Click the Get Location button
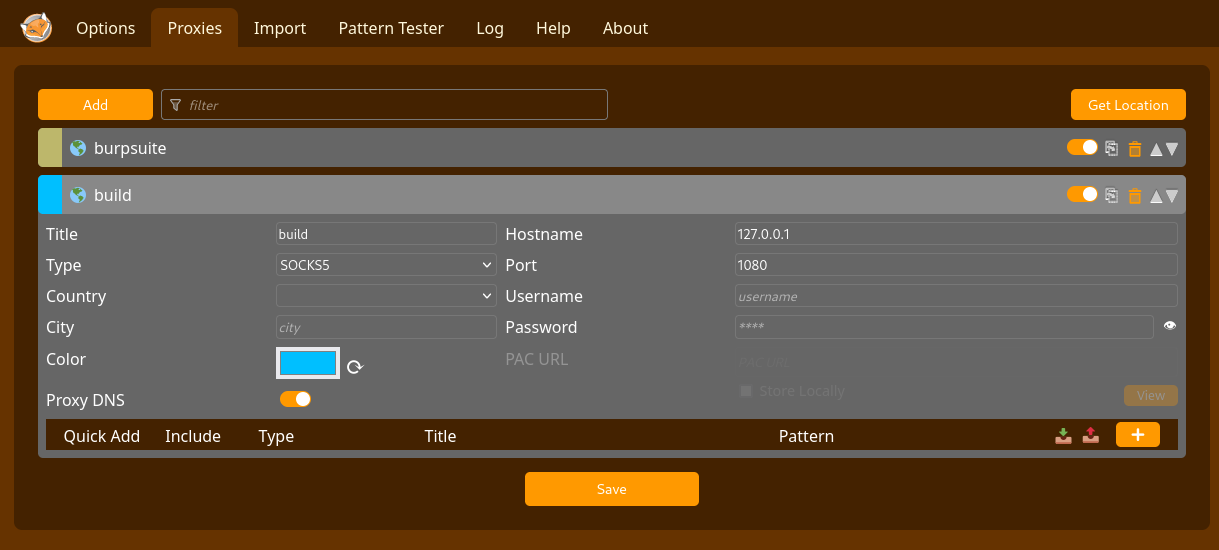This screenshot has height=550, width=1219. [x=1128, y=105]
